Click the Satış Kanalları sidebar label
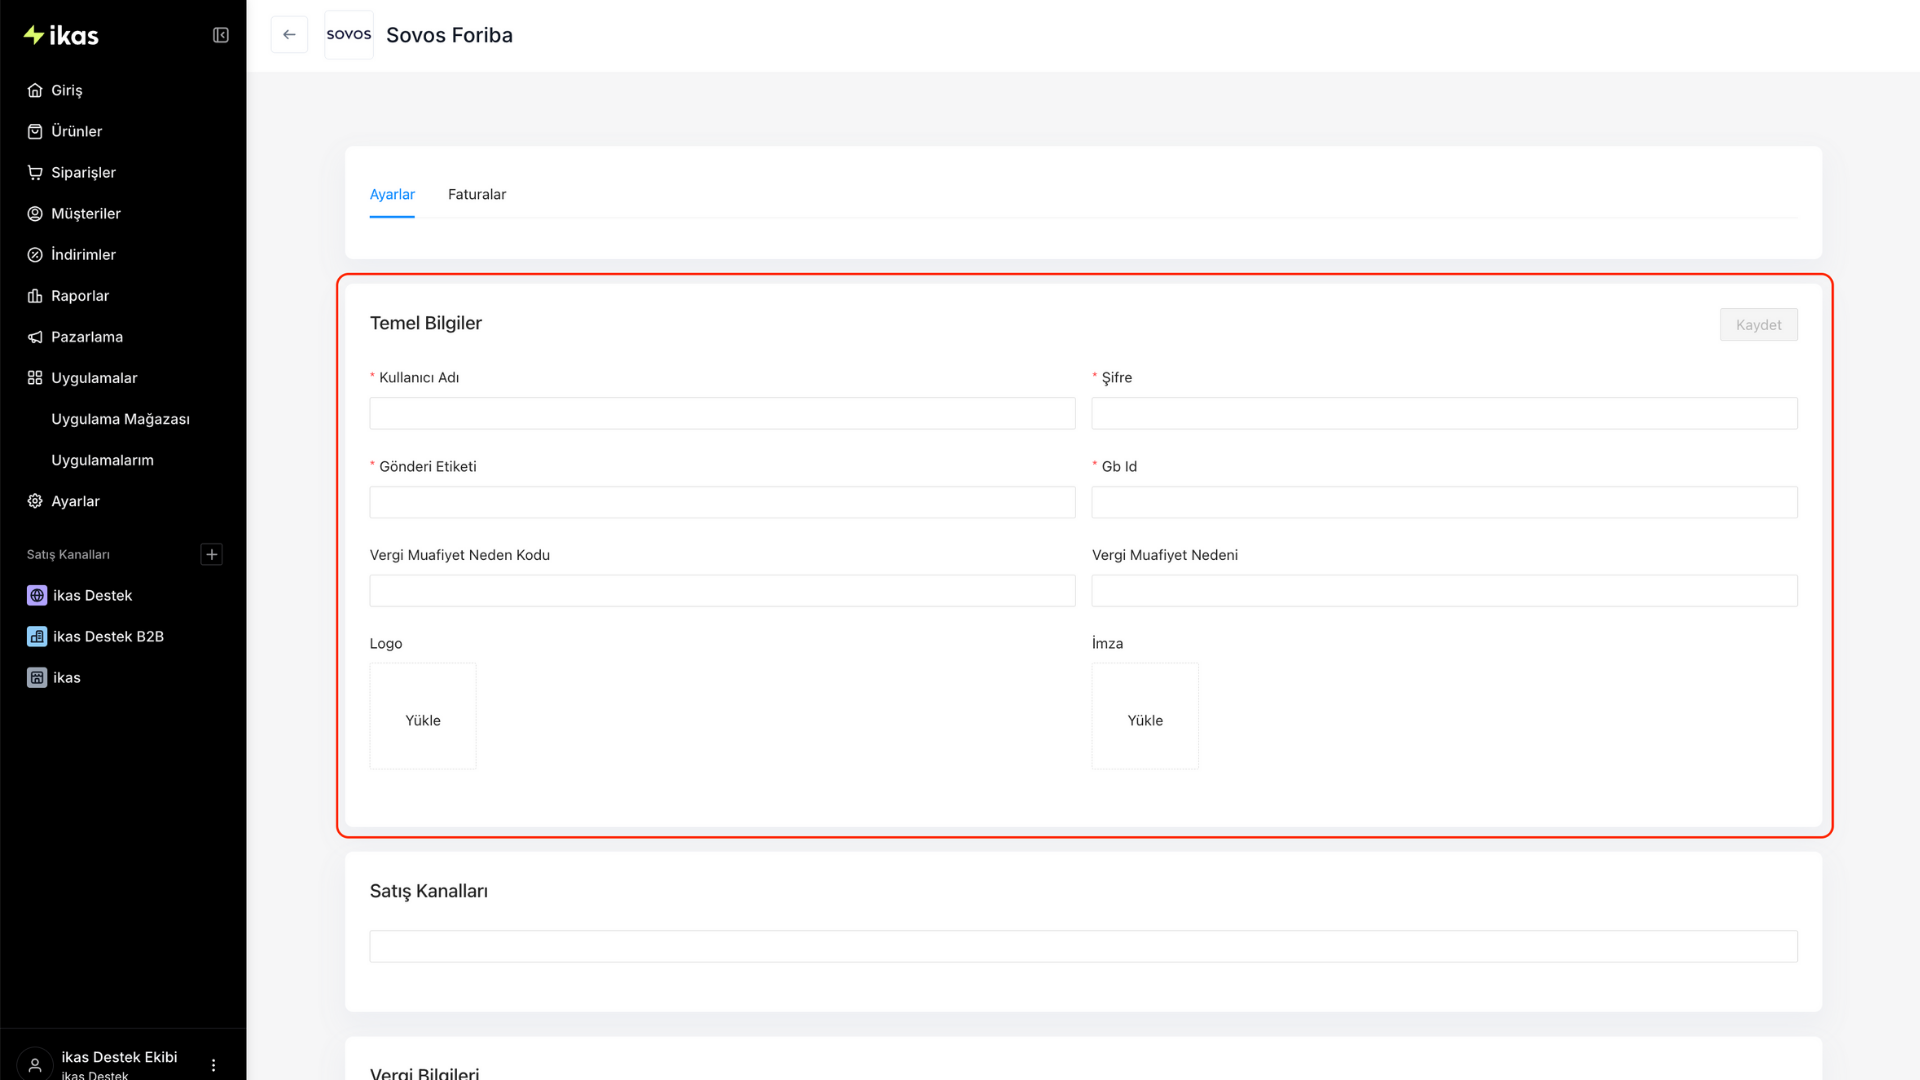 [68, 554]
